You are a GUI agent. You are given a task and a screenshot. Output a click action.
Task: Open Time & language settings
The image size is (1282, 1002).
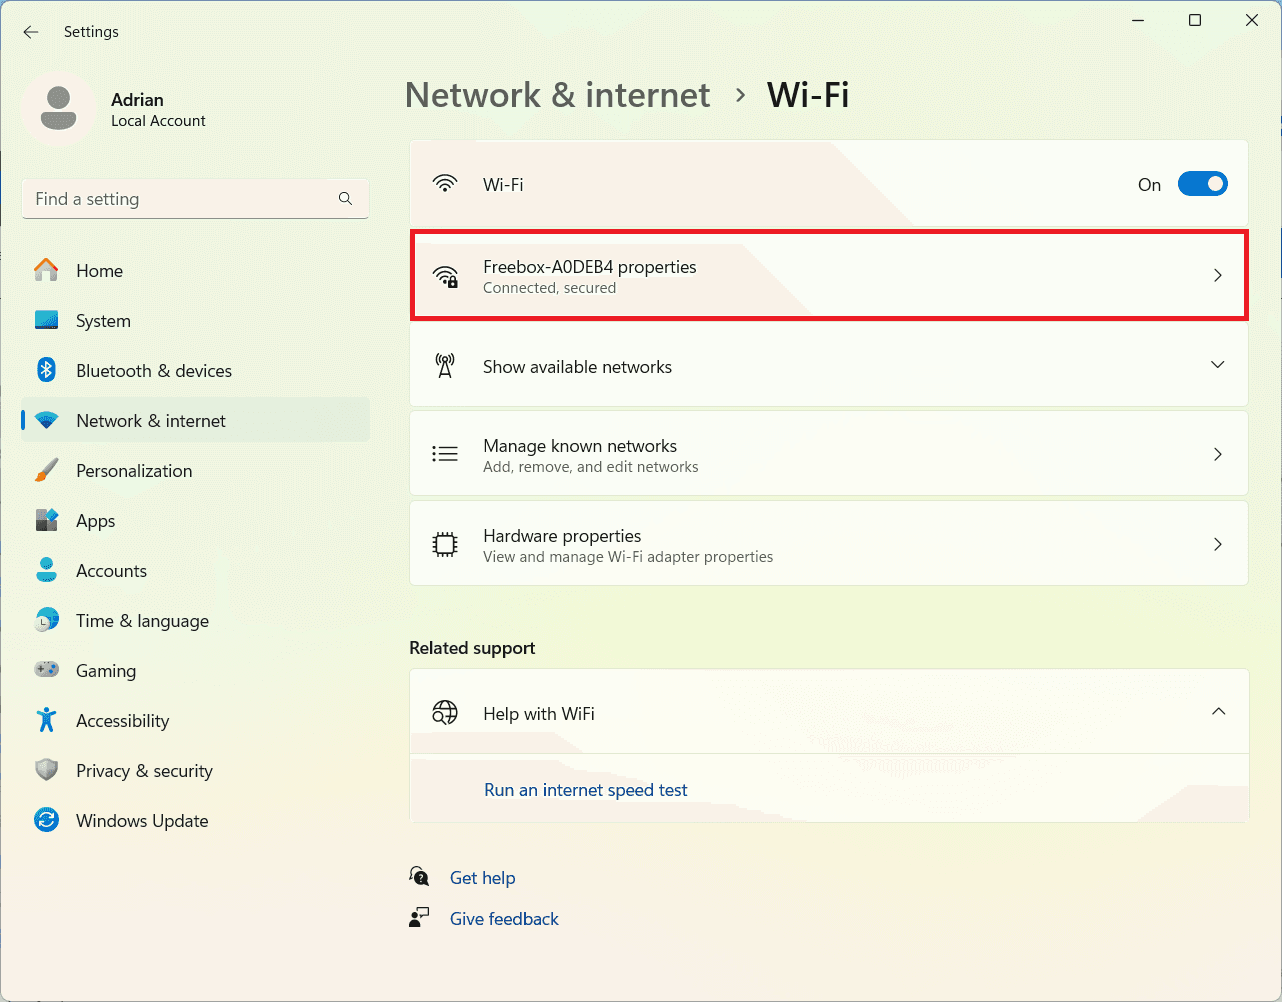click(x=195, y=620)
